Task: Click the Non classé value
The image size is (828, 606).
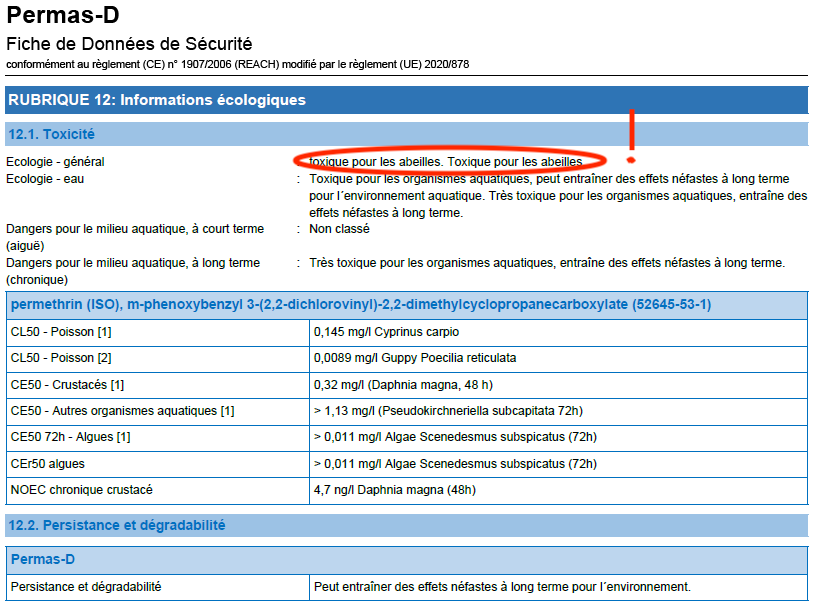Action: tap(339, 229)
